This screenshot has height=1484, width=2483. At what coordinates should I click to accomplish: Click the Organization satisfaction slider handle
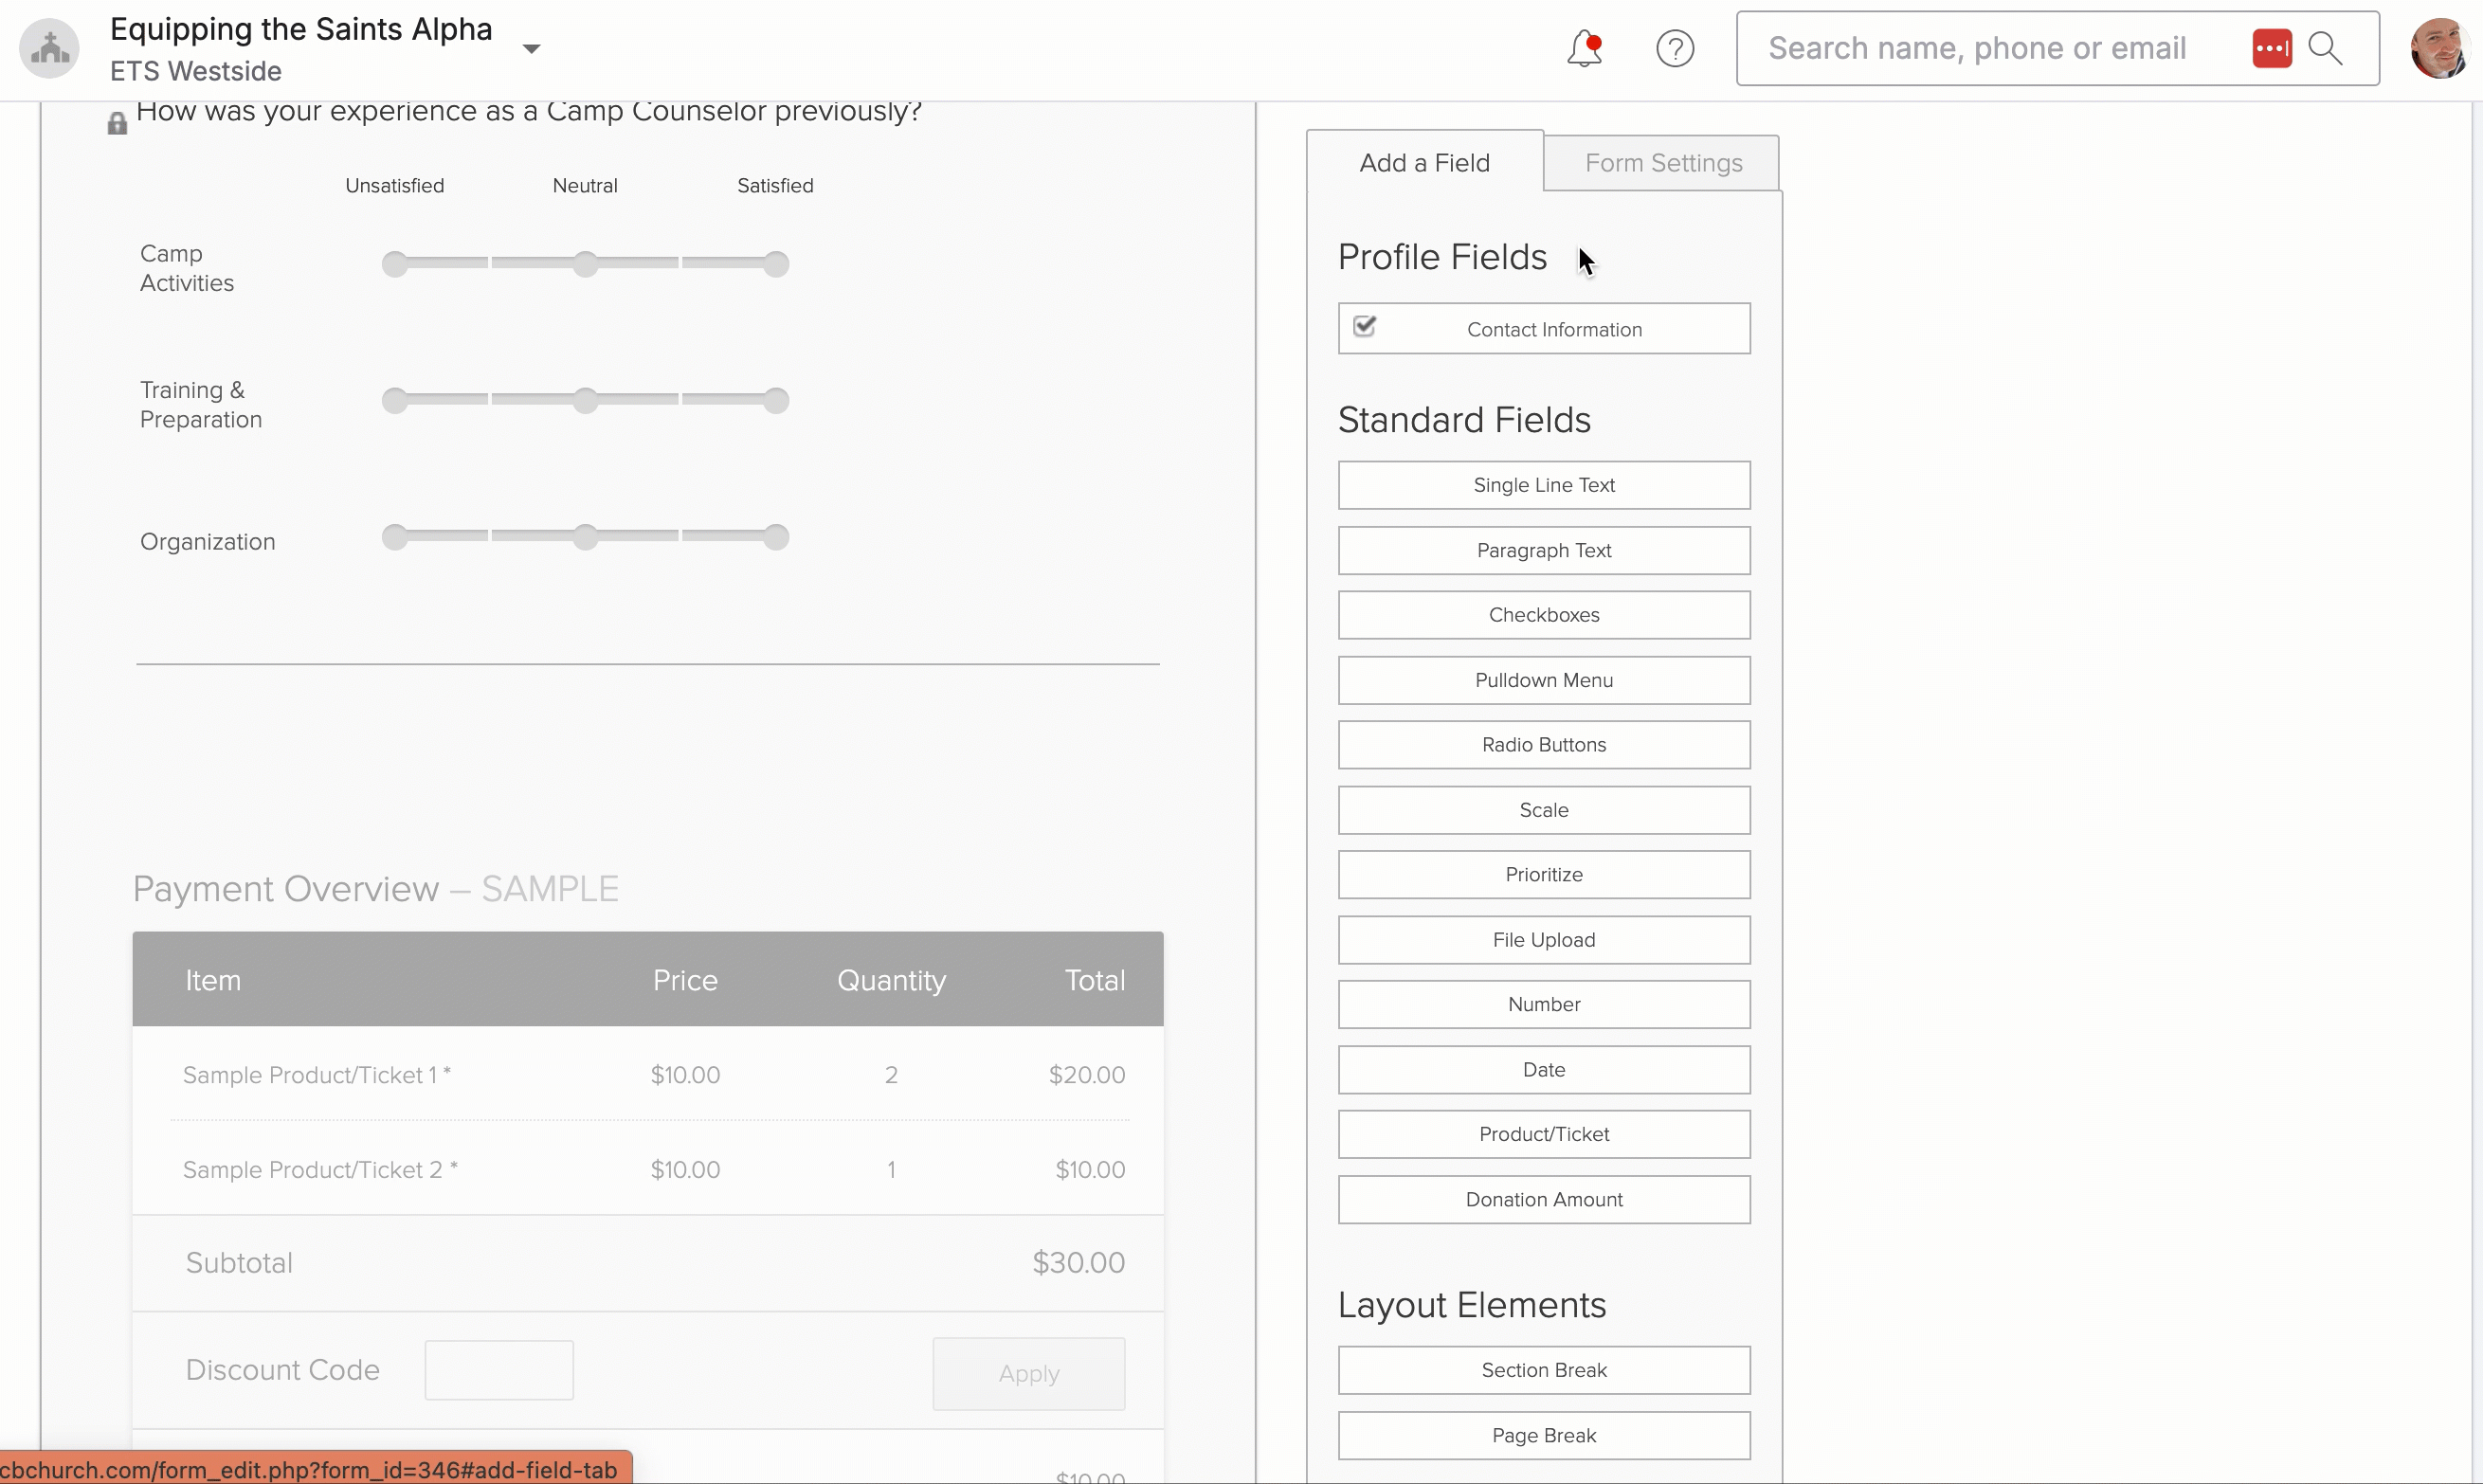[x=586, y=537]
